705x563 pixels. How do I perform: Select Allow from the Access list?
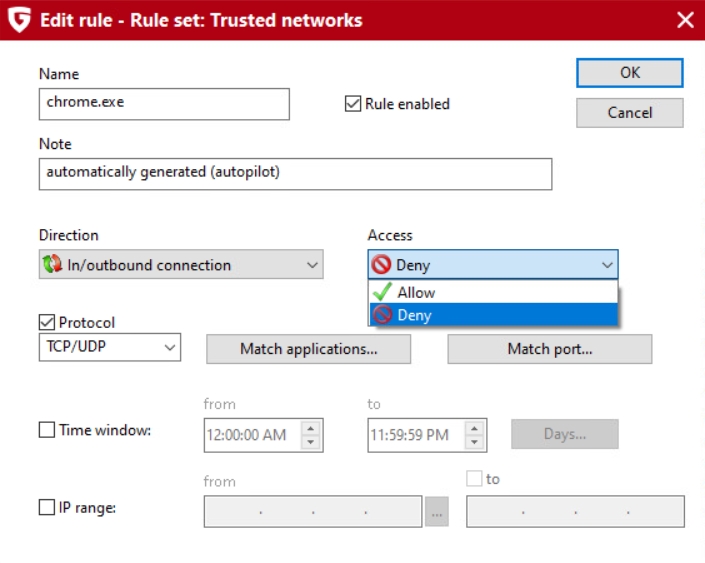point(493,292)
